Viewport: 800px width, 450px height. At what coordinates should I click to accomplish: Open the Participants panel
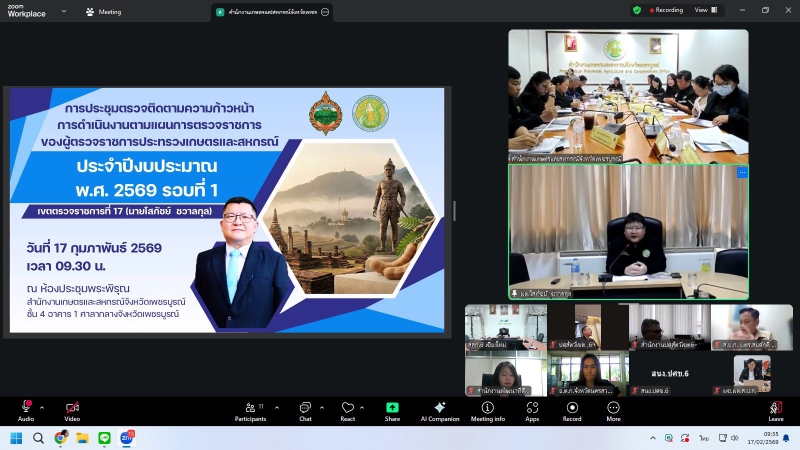pos(249,408)
